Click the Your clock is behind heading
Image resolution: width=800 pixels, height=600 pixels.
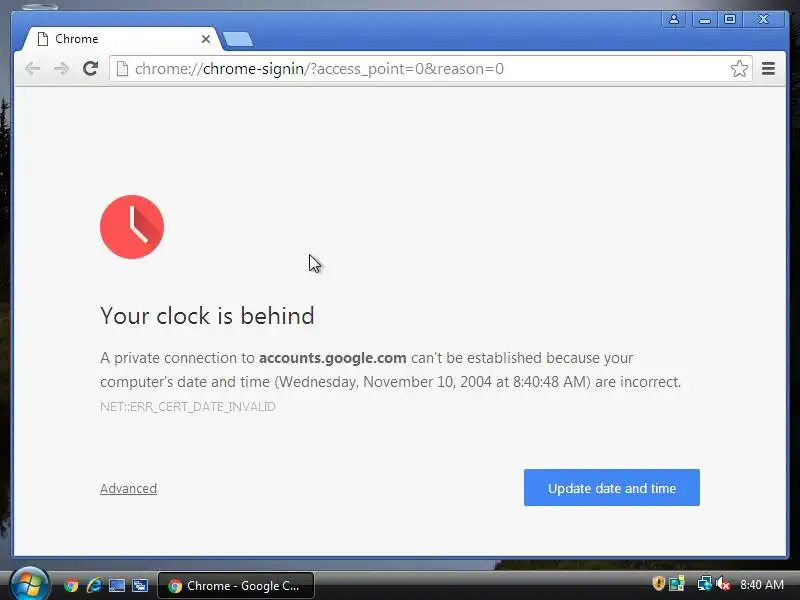coord(207,316)
